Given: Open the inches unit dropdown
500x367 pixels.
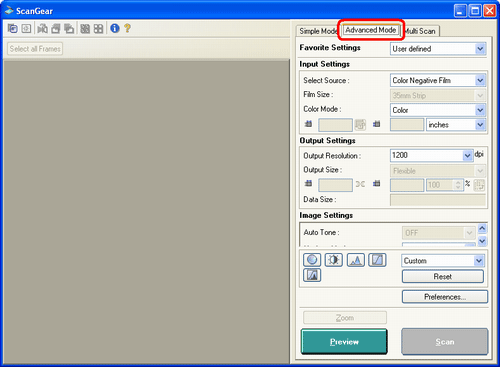Looking at the screenshot, I should tap(456, 125).
